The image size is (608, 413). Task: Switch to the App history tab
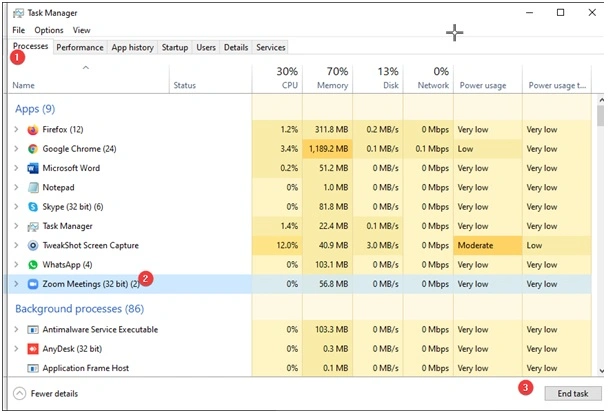133,47
